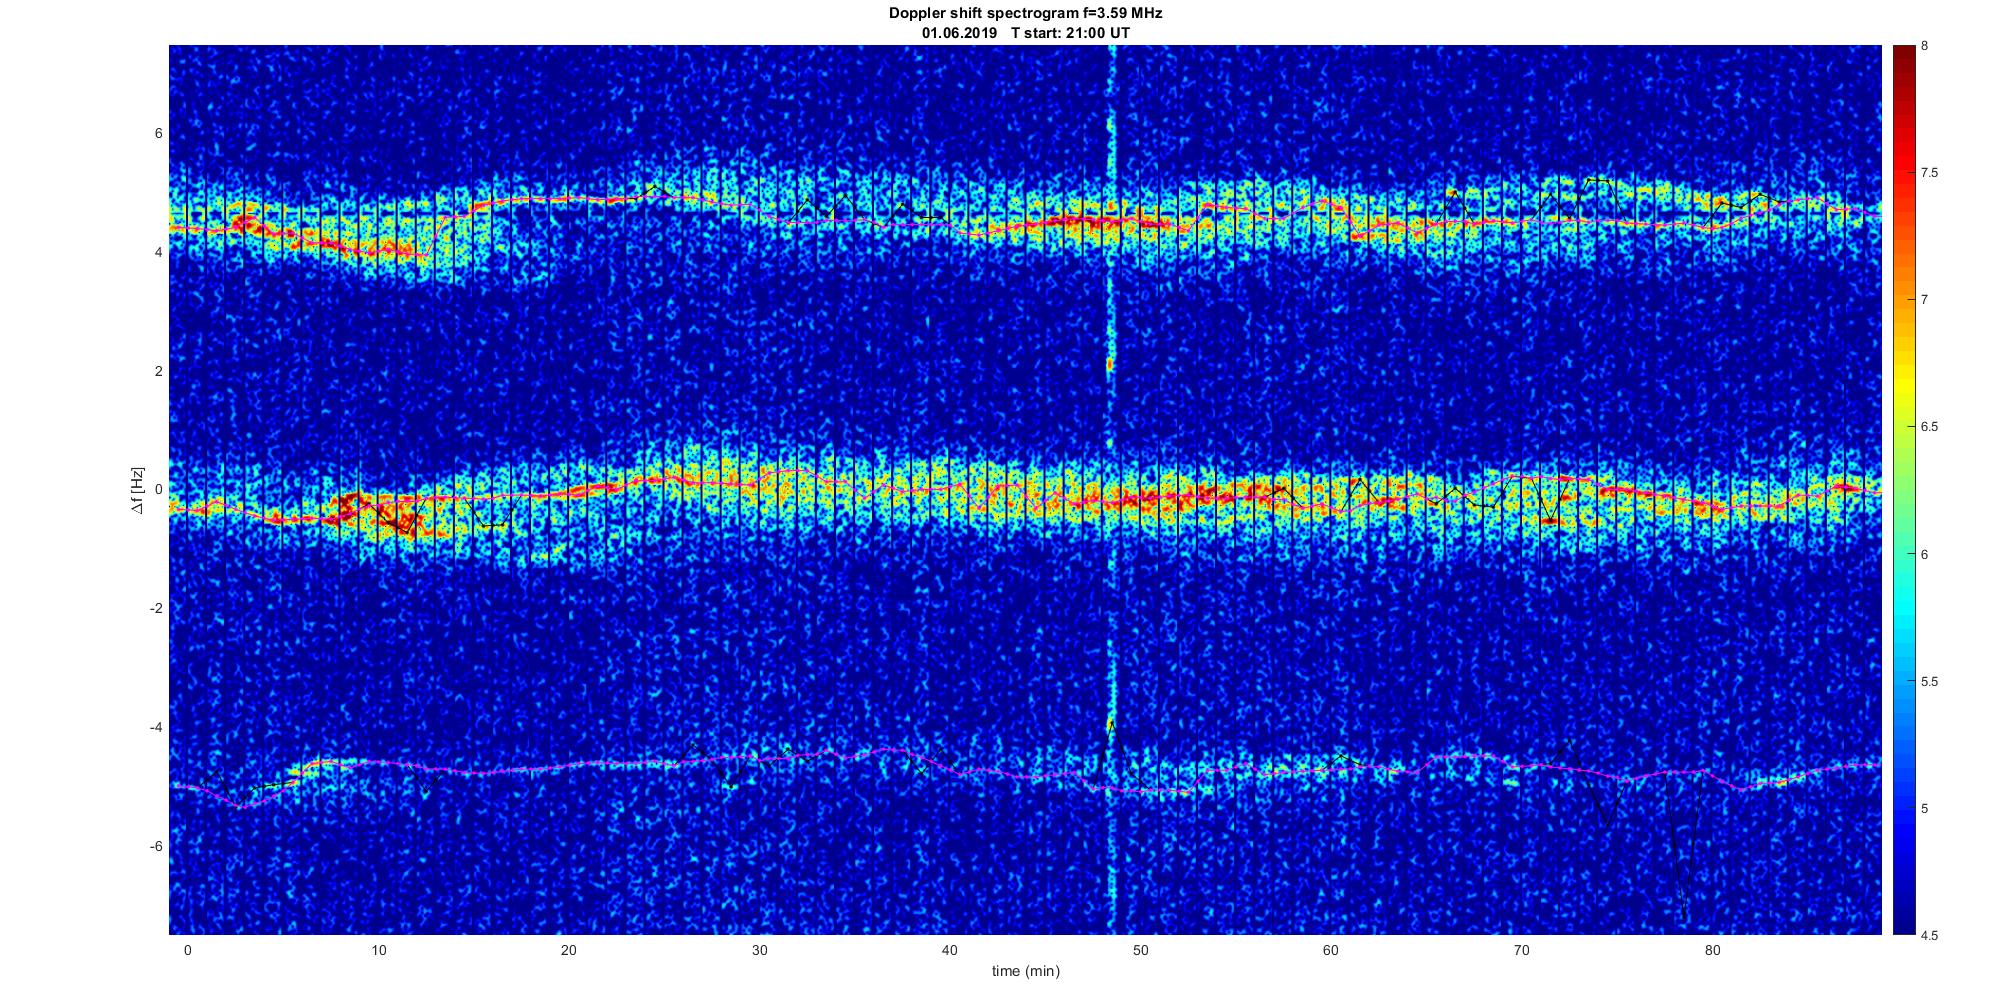Click the x-axis label 'time (min)'
Screen dimensions: 2000x1003
tap(1026, 971)
